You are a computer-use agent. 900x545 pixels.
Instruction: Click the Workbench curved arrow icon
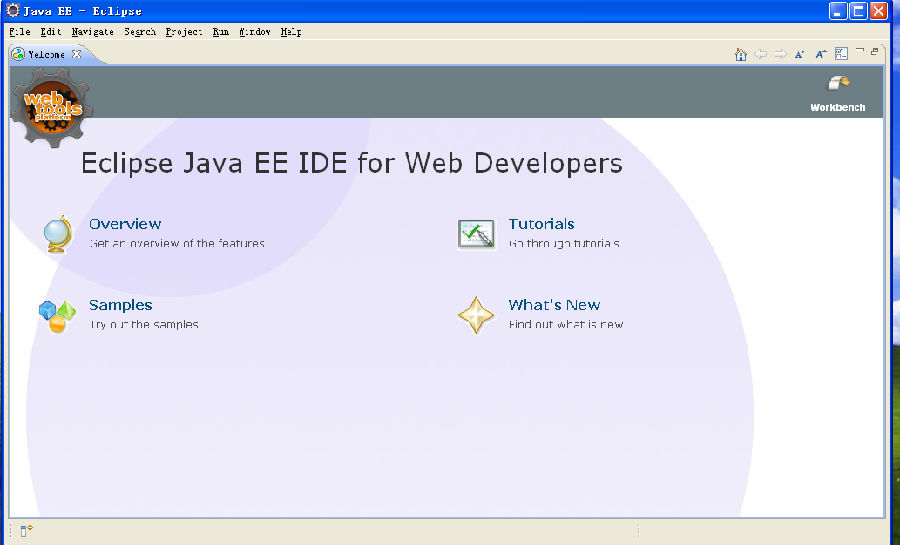838,83
